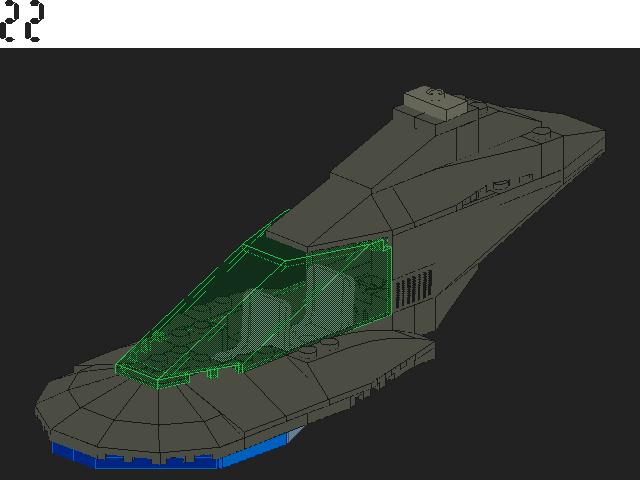Viewport: 640px width, 480px height.
Task: Click the black vent grille on the hull
Action: point(413,289)
